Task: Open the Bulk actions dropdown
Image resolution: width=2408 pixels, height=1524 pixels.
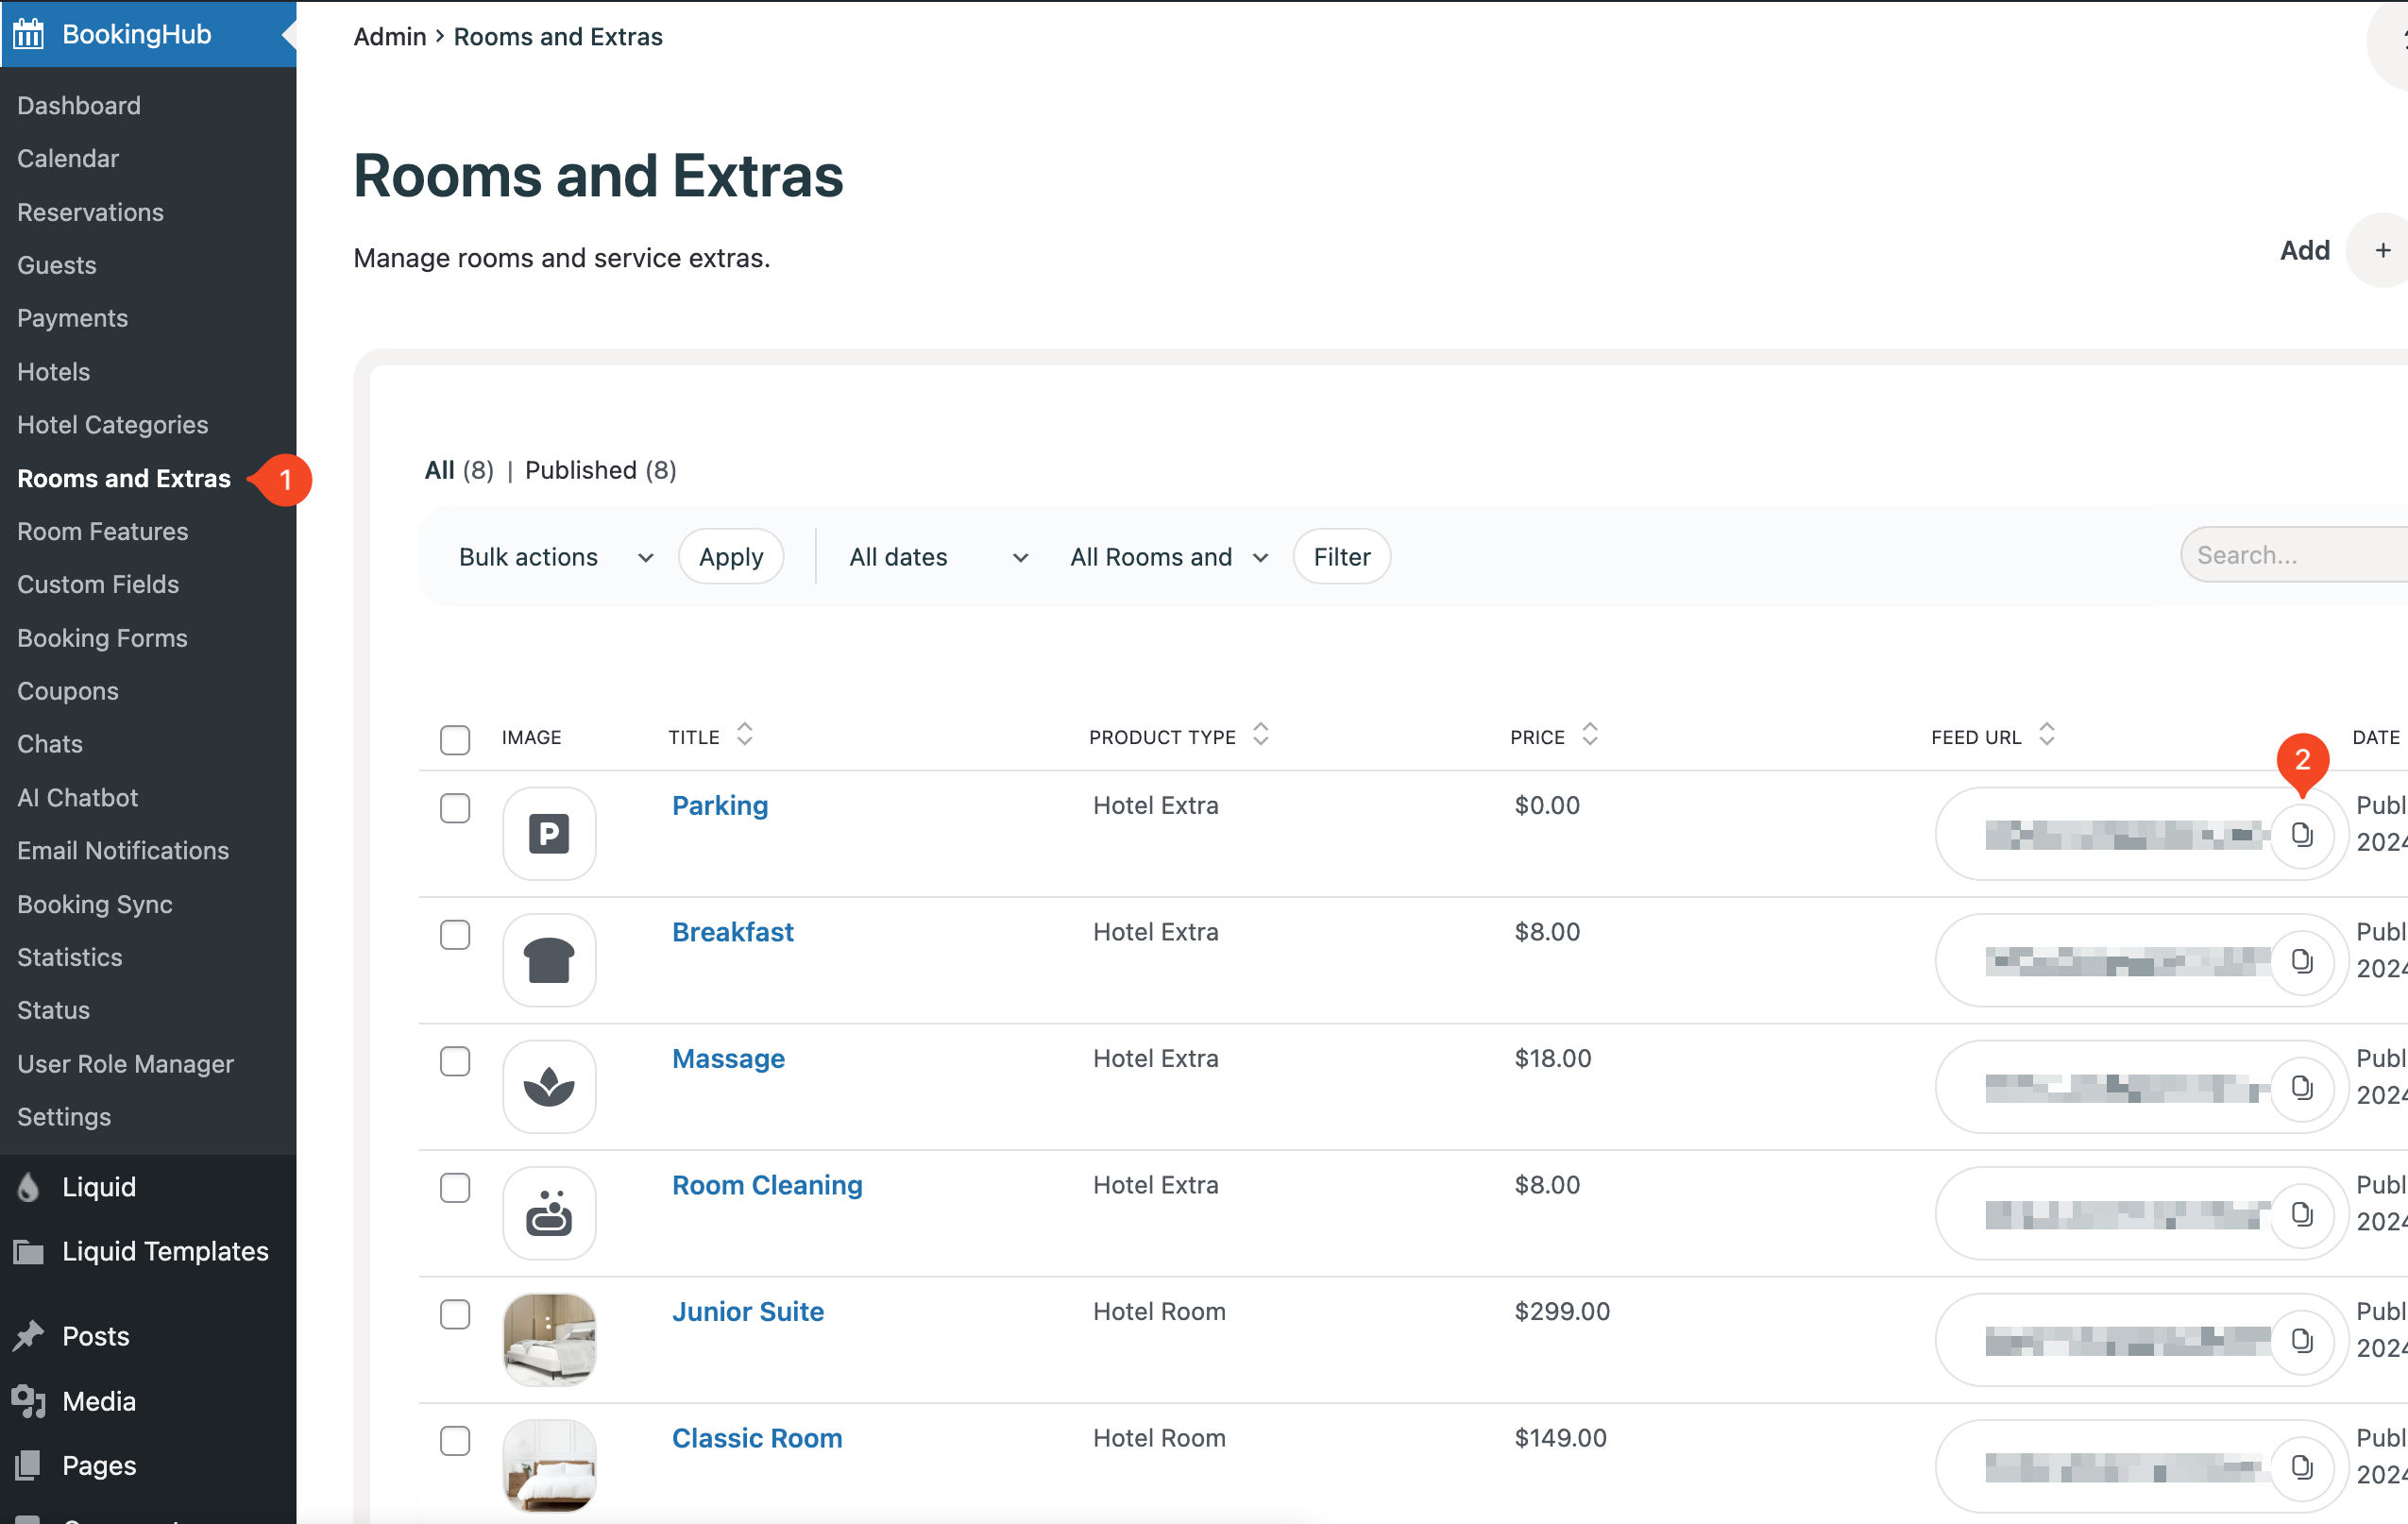Action: 555,557
